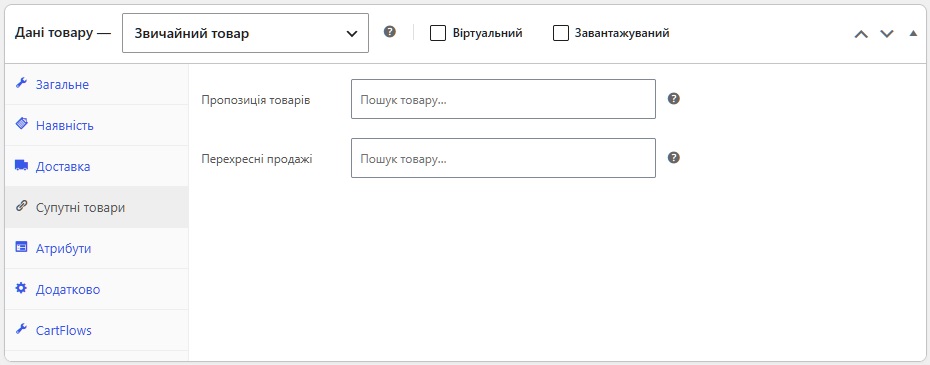The height and width of the screenshot is (365, 930).
Task: Click the wrench icon next to Загальне
Action: tap(21, 83)
